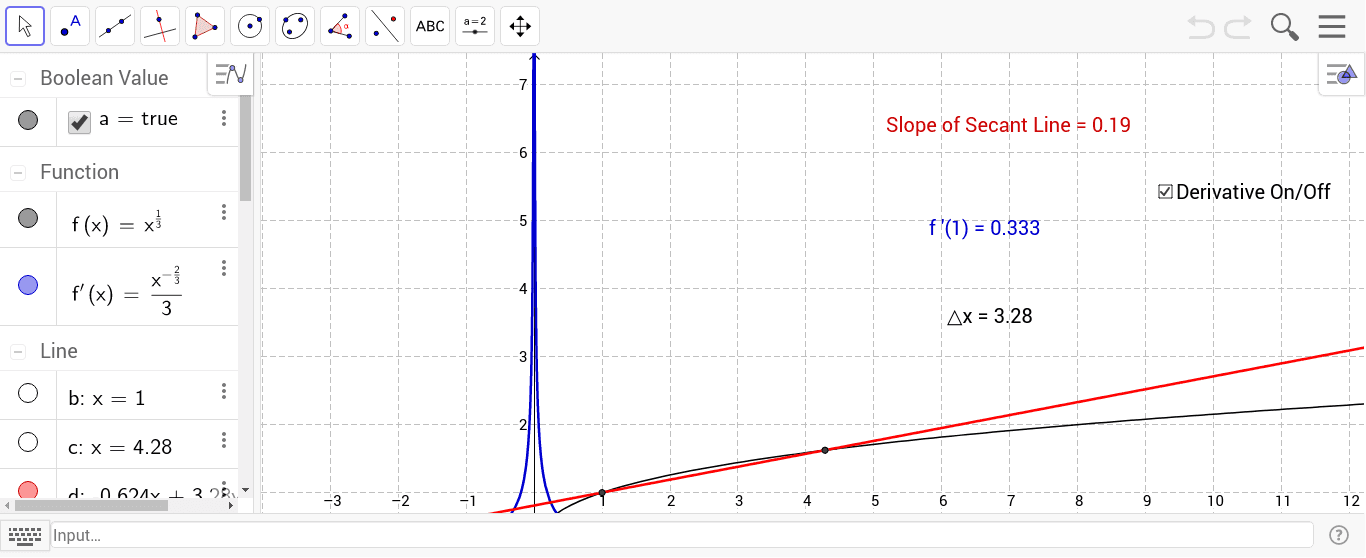This screenshot has height=558, width=1366.
Task: Open input help question mark
Action: 1339,535
